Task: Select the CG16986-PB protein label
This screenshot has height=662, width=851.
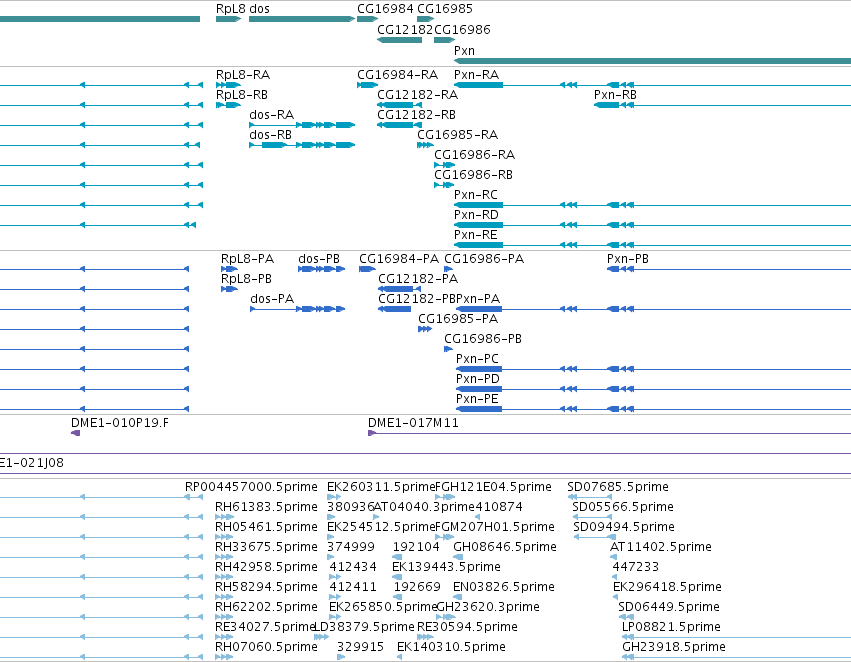Action: (482, 339)
